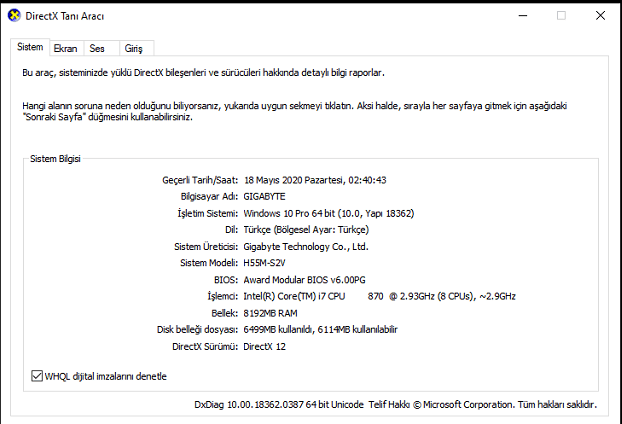622x424 pixels.
Task: Click the DxDiag 10.00.18362.0387 version text
Action: coord(249,405)
